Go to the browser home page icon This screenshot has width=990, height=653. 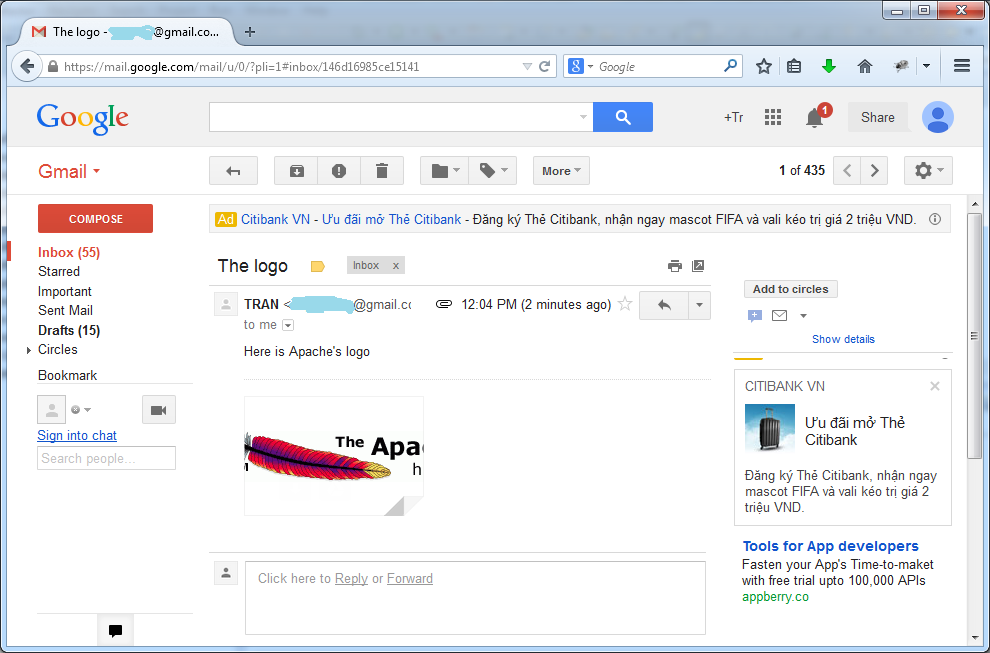pyautogui.click(x=865, y=66)
